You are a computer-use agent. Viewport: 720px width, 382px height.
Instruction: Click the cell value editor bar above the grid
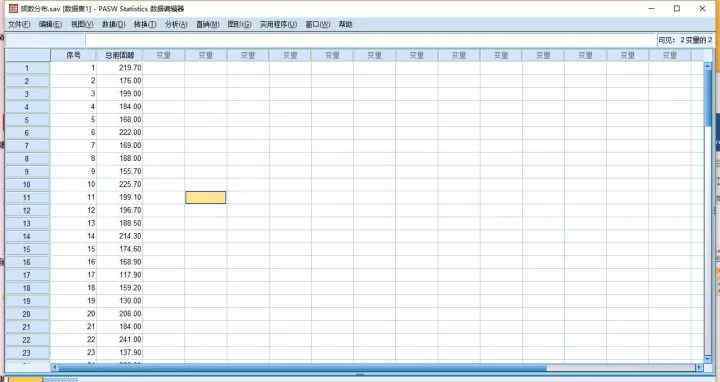pyautogui.click(x=370, y=40)
